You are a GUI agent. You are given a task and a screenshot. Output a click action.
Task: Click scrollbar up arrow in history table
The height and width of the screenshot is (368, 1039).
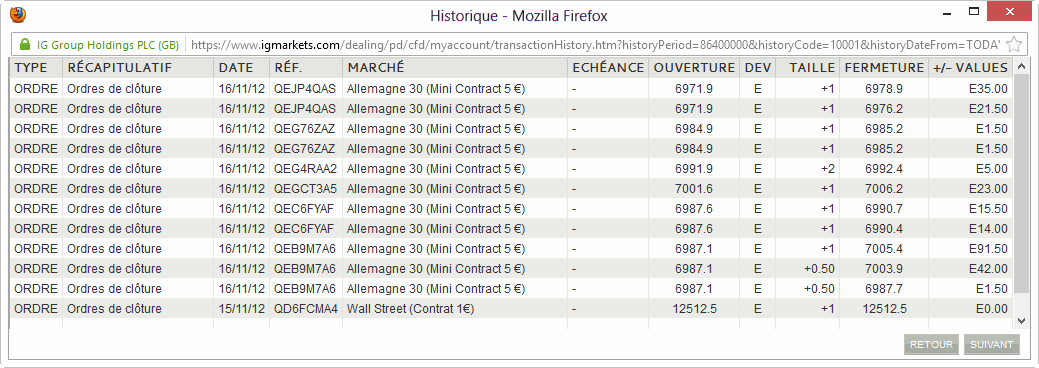coord(1020,67)
